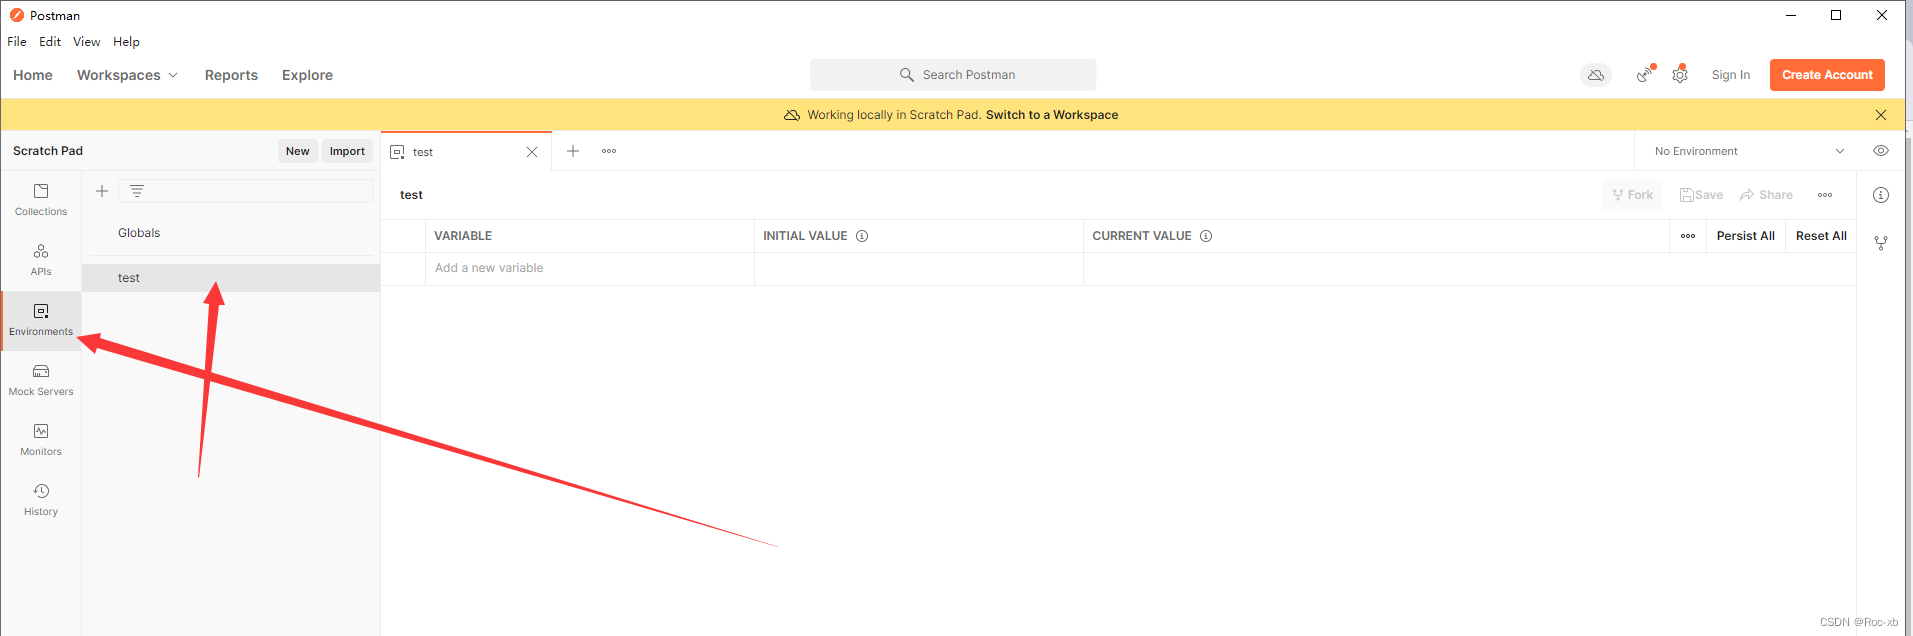The width and height of the screenshot is (1913, 636).
Task: Click the info icon in right sidebar
Action: (1881, 195)
